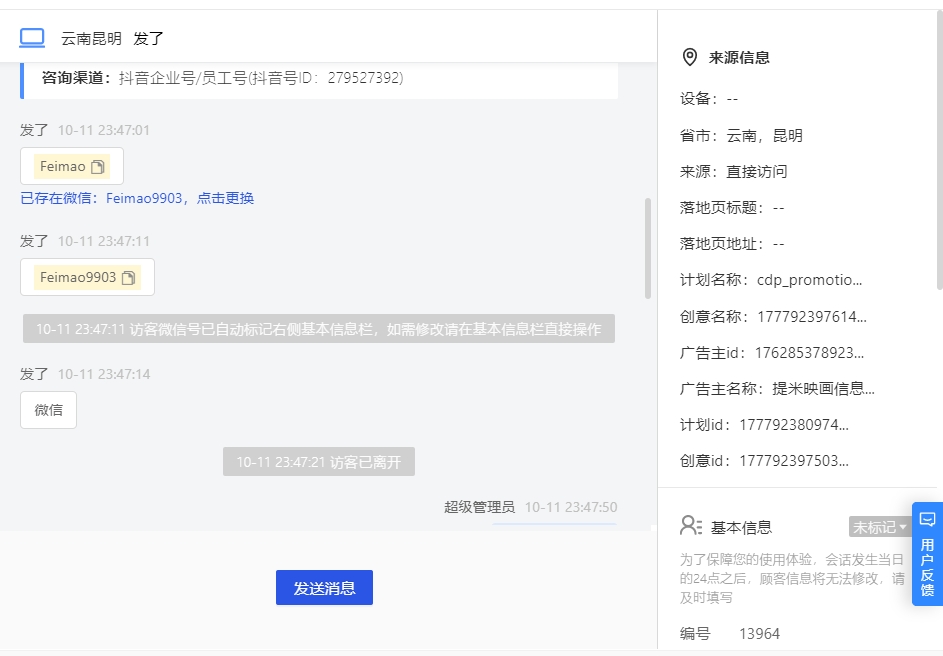
Task: Click the 落地页地址 row
Action: [733, 244]
